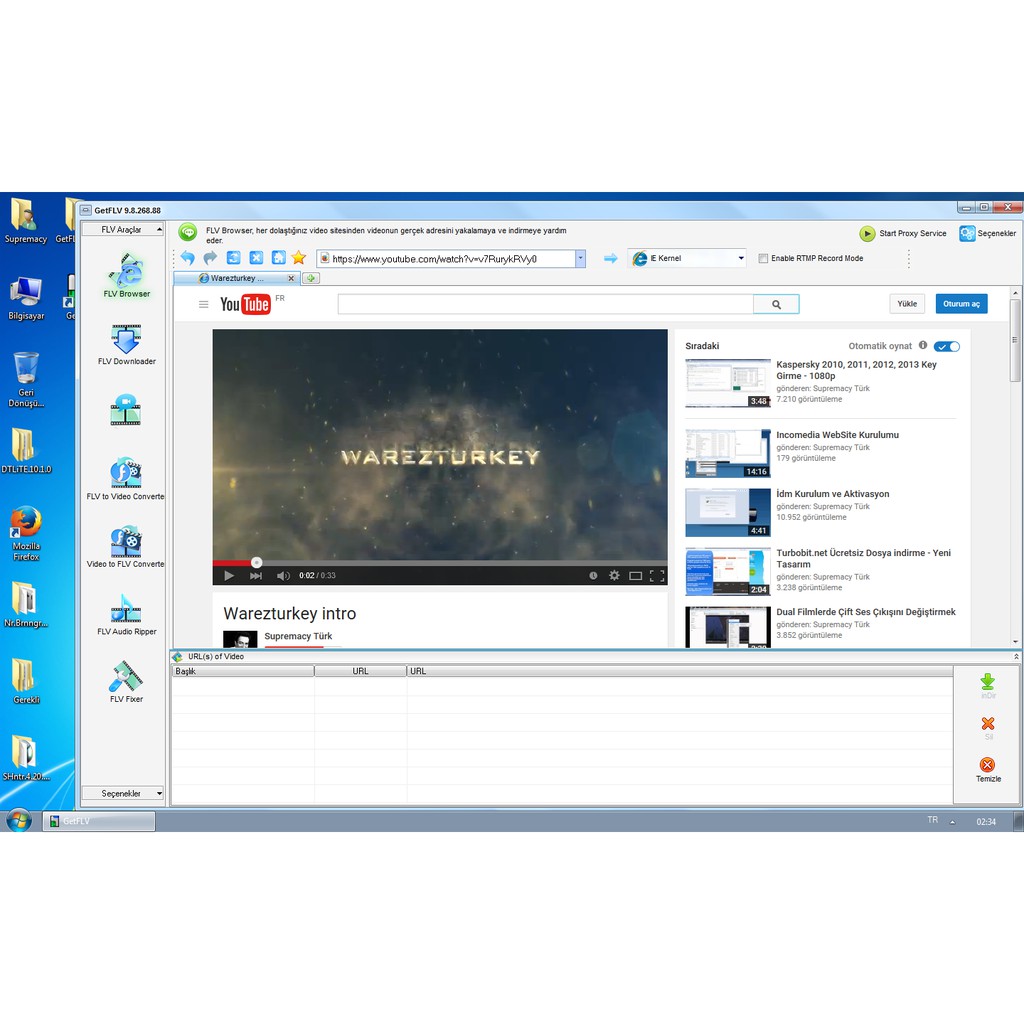The image size is (1024, 1024).
Task: Launch FLV to Video Converter
Action: tap(125, 479)
